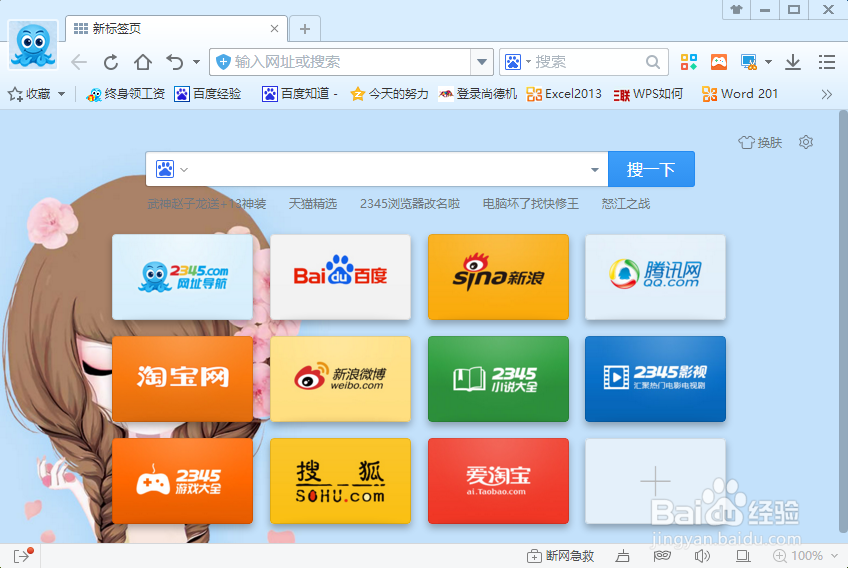Click 断网急救 in the status bar

click(x=561, y=556)
